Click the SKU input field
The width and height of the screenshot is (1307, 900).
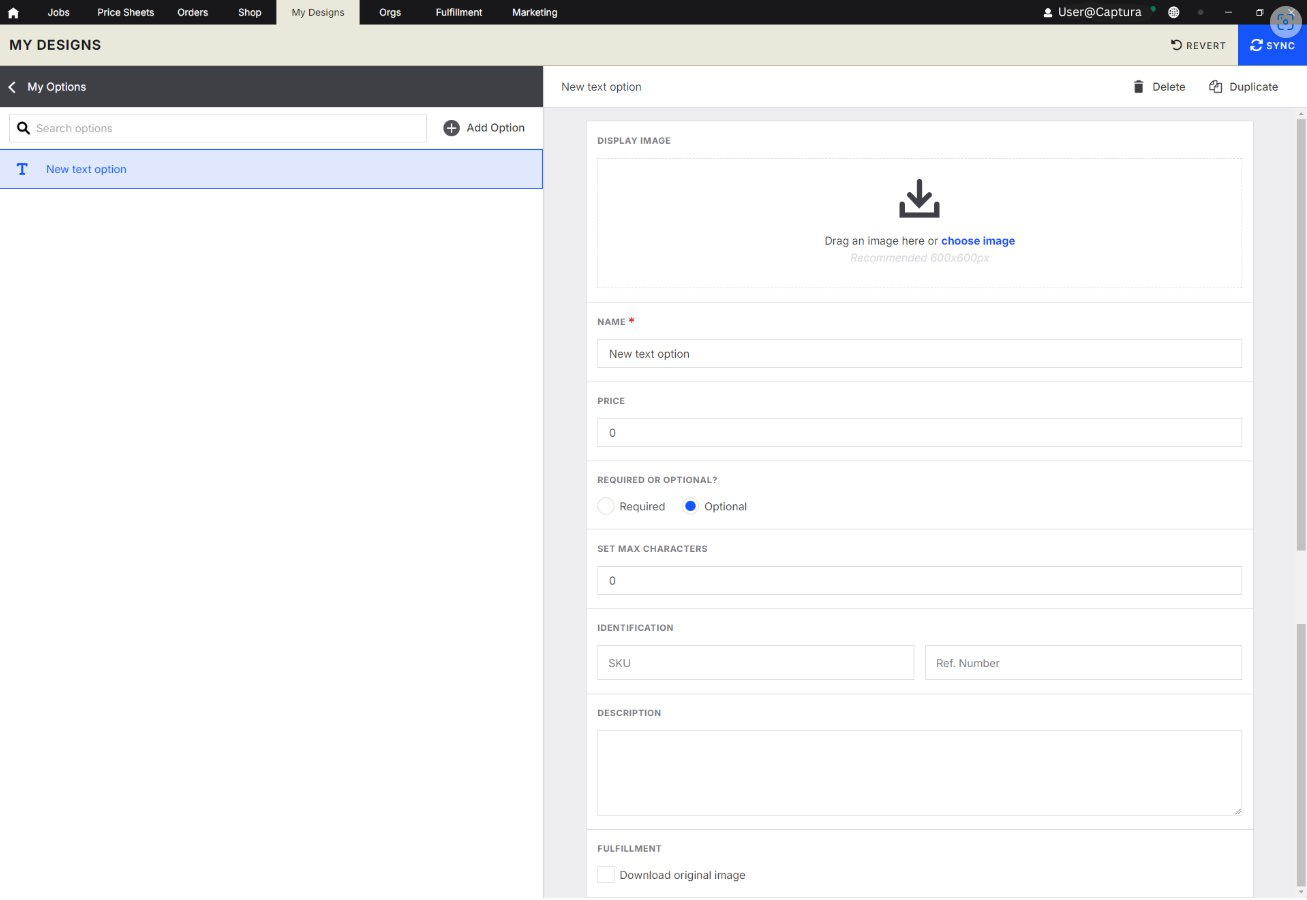(x=755, y=663)
